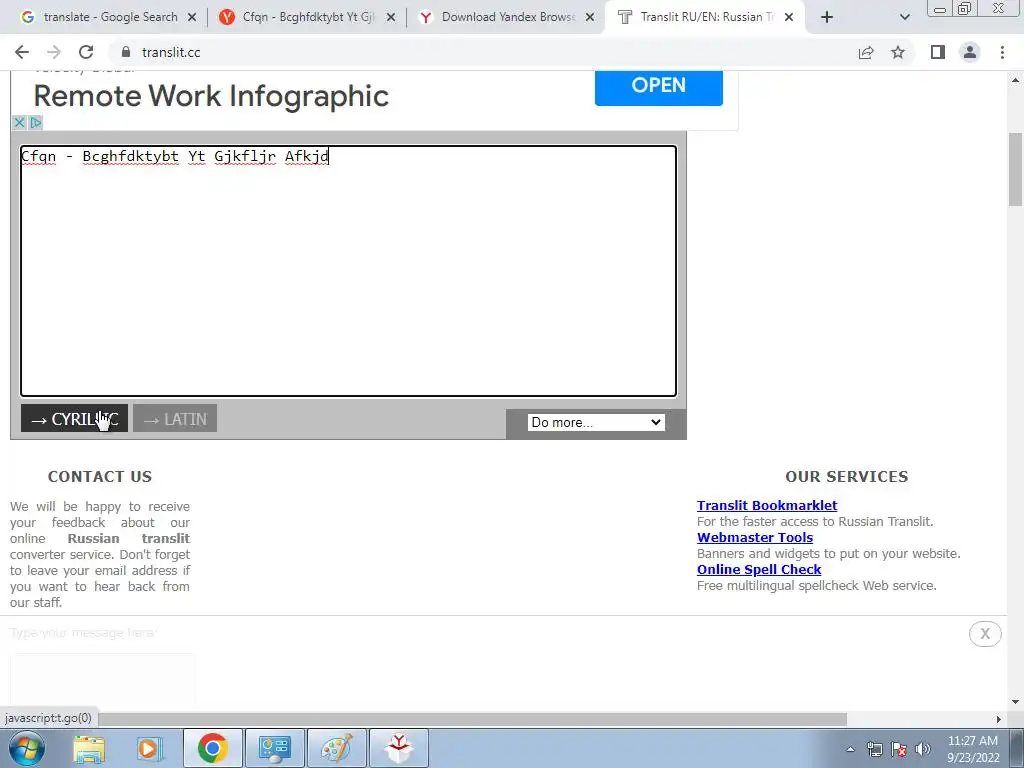Image resolution: width=1024 pixels, height=768 pixels.
Task: Convert text to Latin
Action: point(174,419)
